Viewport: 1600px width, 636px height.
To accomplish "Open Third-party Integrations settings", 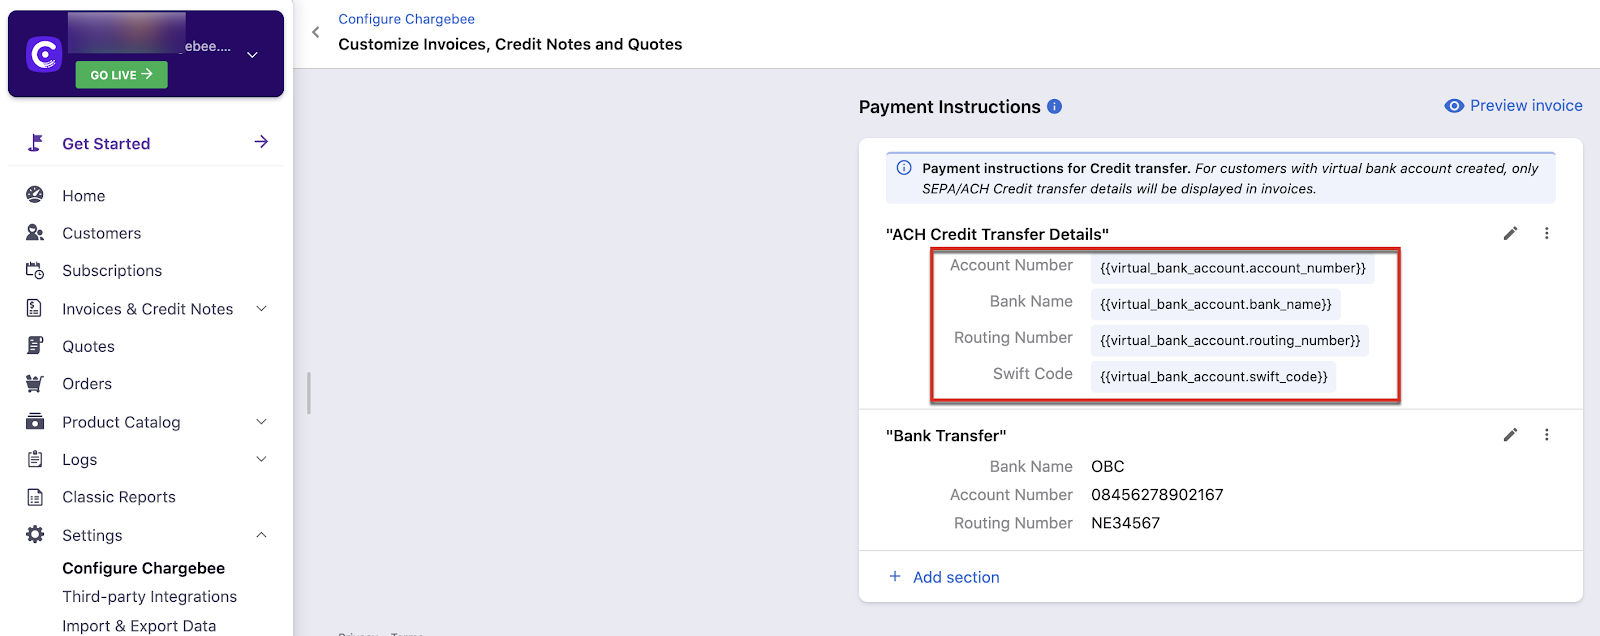I will tap(149, 597).
